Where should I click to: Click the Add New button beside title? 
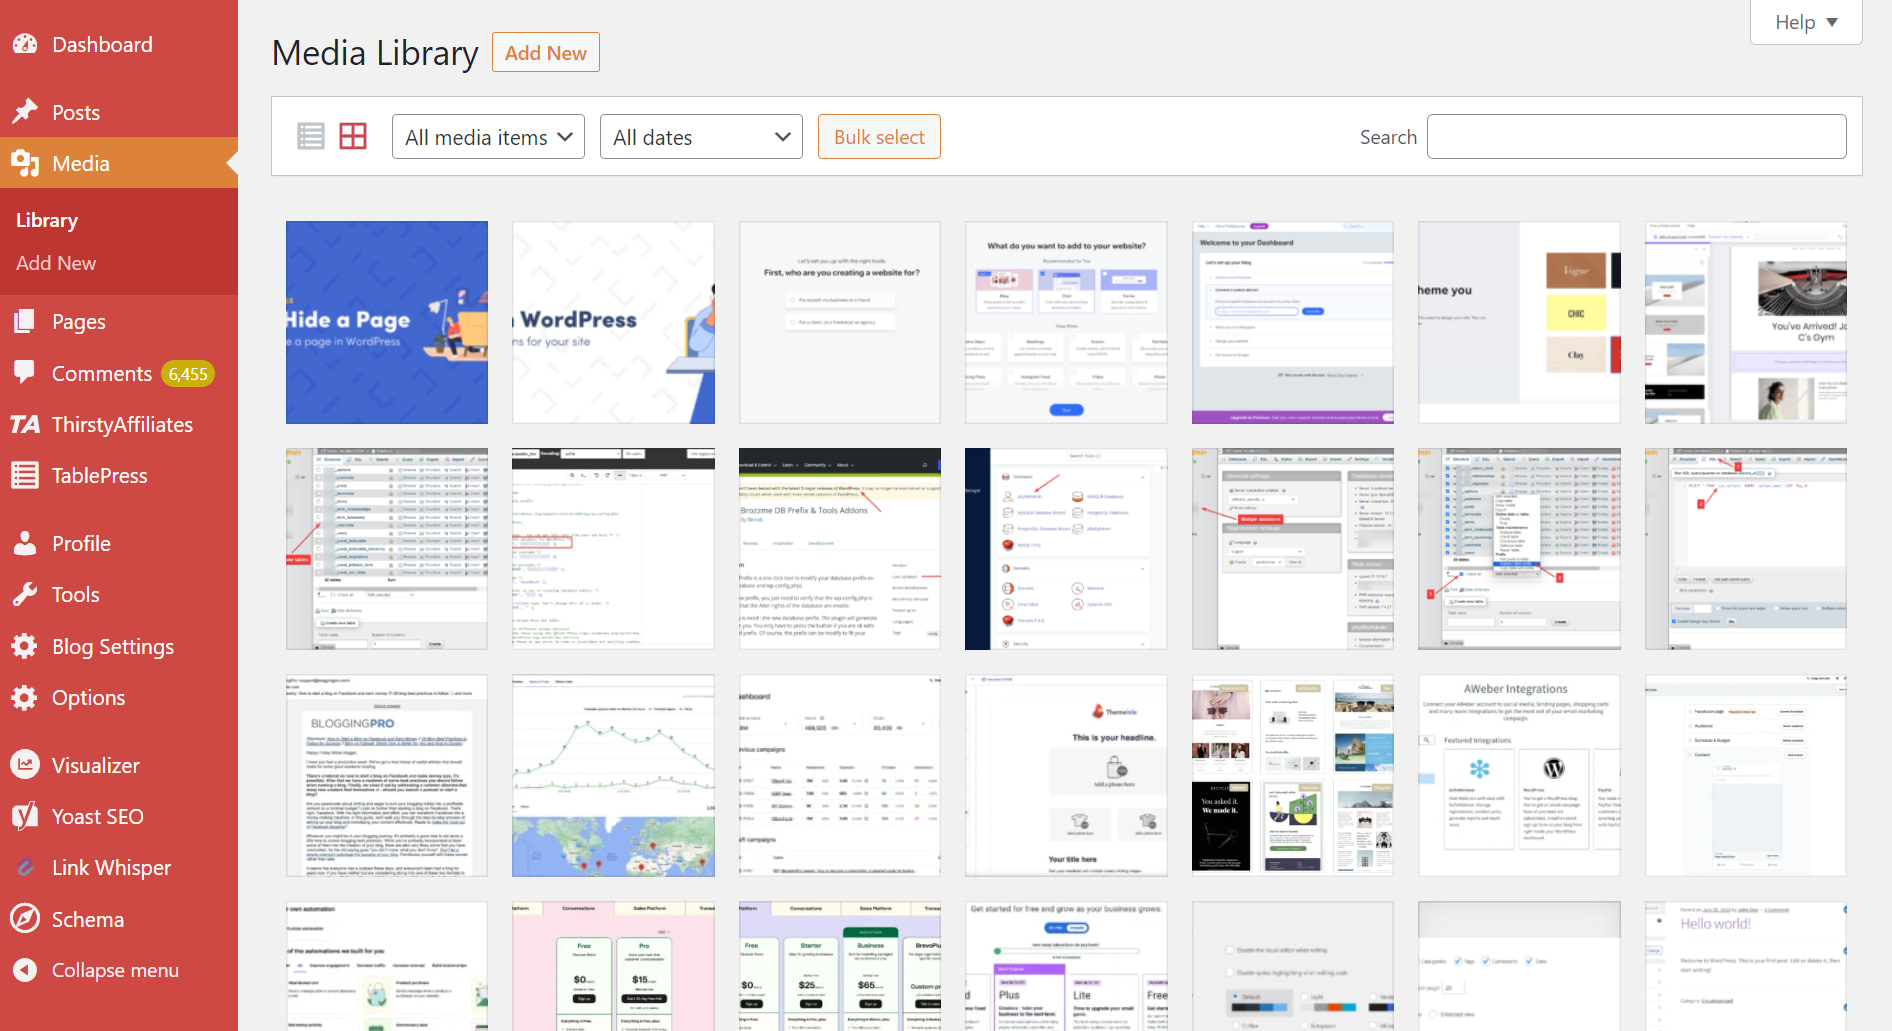coord(545,53)
